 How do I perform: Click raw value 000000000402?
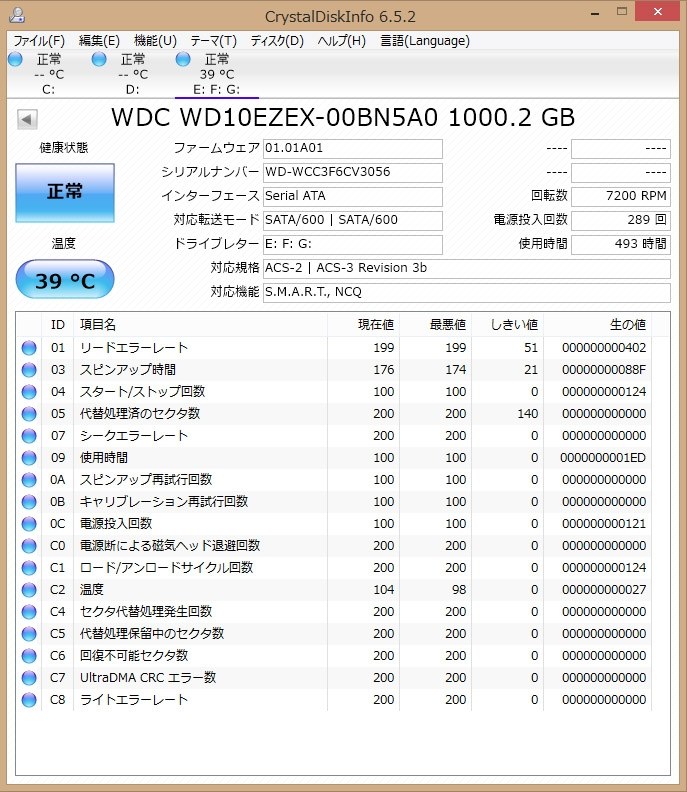604,348
